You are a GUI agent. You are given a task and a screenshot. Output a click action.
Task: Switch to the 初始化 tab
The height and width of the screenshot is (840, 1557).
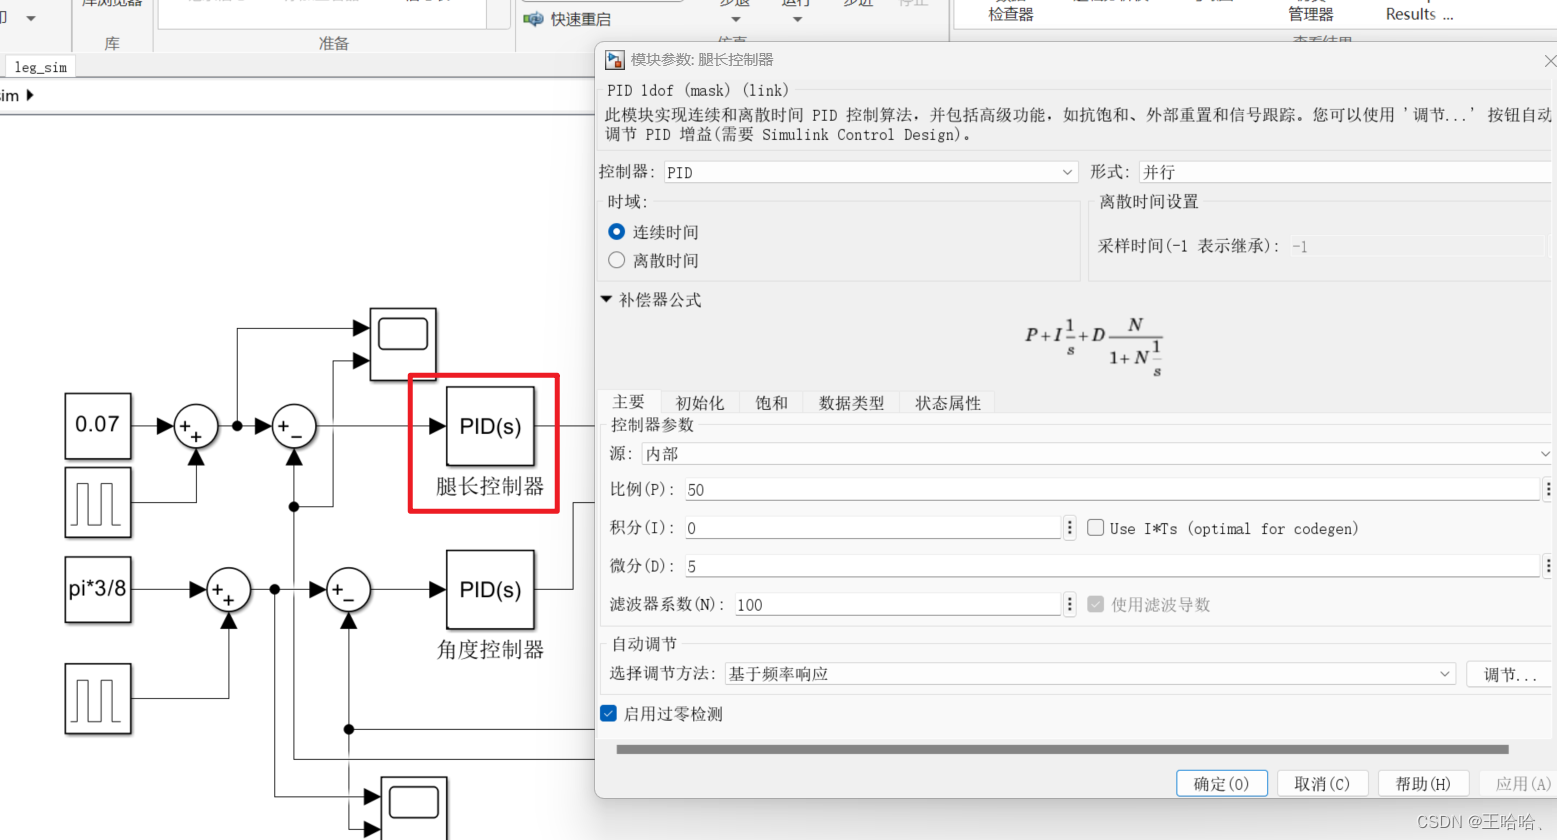pyautogui.click(x=699, y=403)
